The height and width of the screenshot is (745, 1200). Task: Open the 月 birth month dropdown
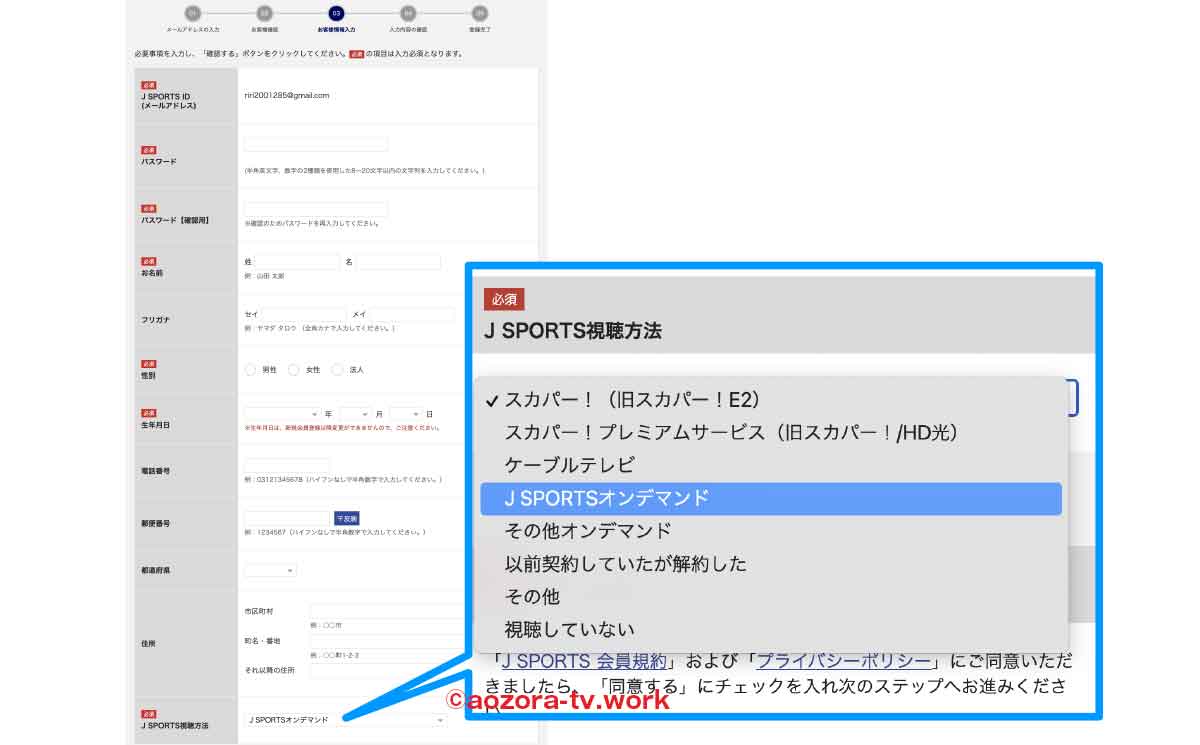pos(357,413)
